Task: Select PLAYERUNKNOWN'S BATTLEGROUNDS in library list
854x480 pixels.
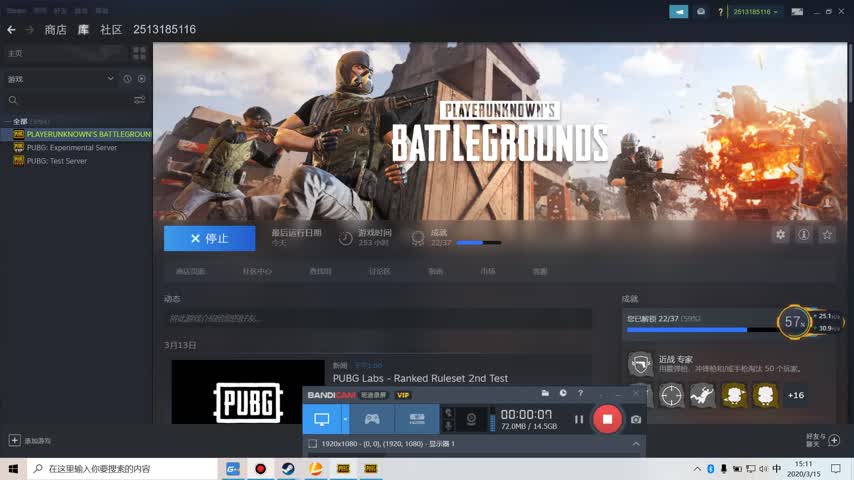Action: click(82, 134)
